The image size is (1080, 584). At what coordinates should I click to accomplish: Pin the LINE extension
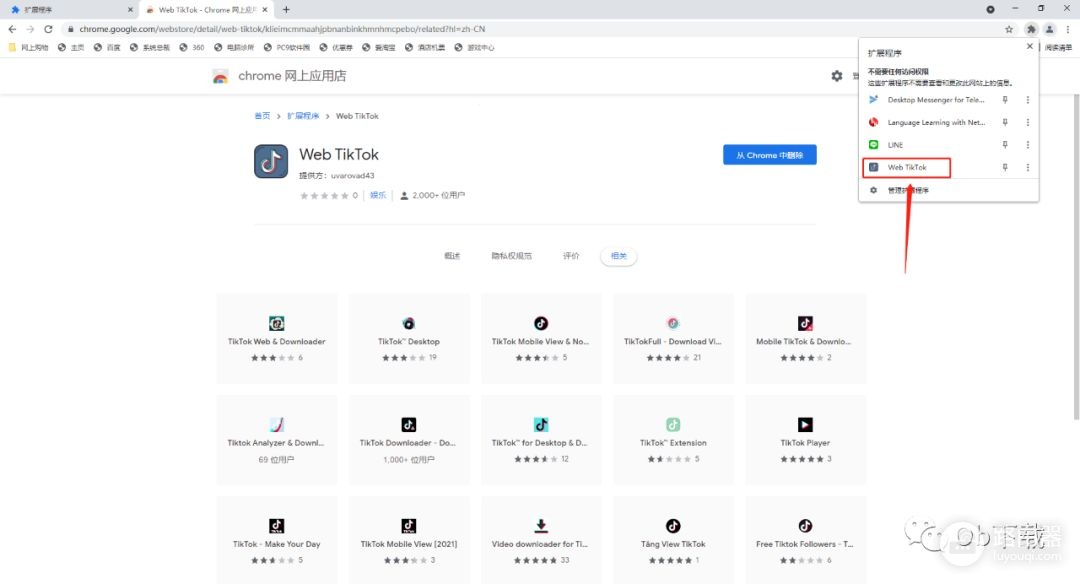(1005, 145)
